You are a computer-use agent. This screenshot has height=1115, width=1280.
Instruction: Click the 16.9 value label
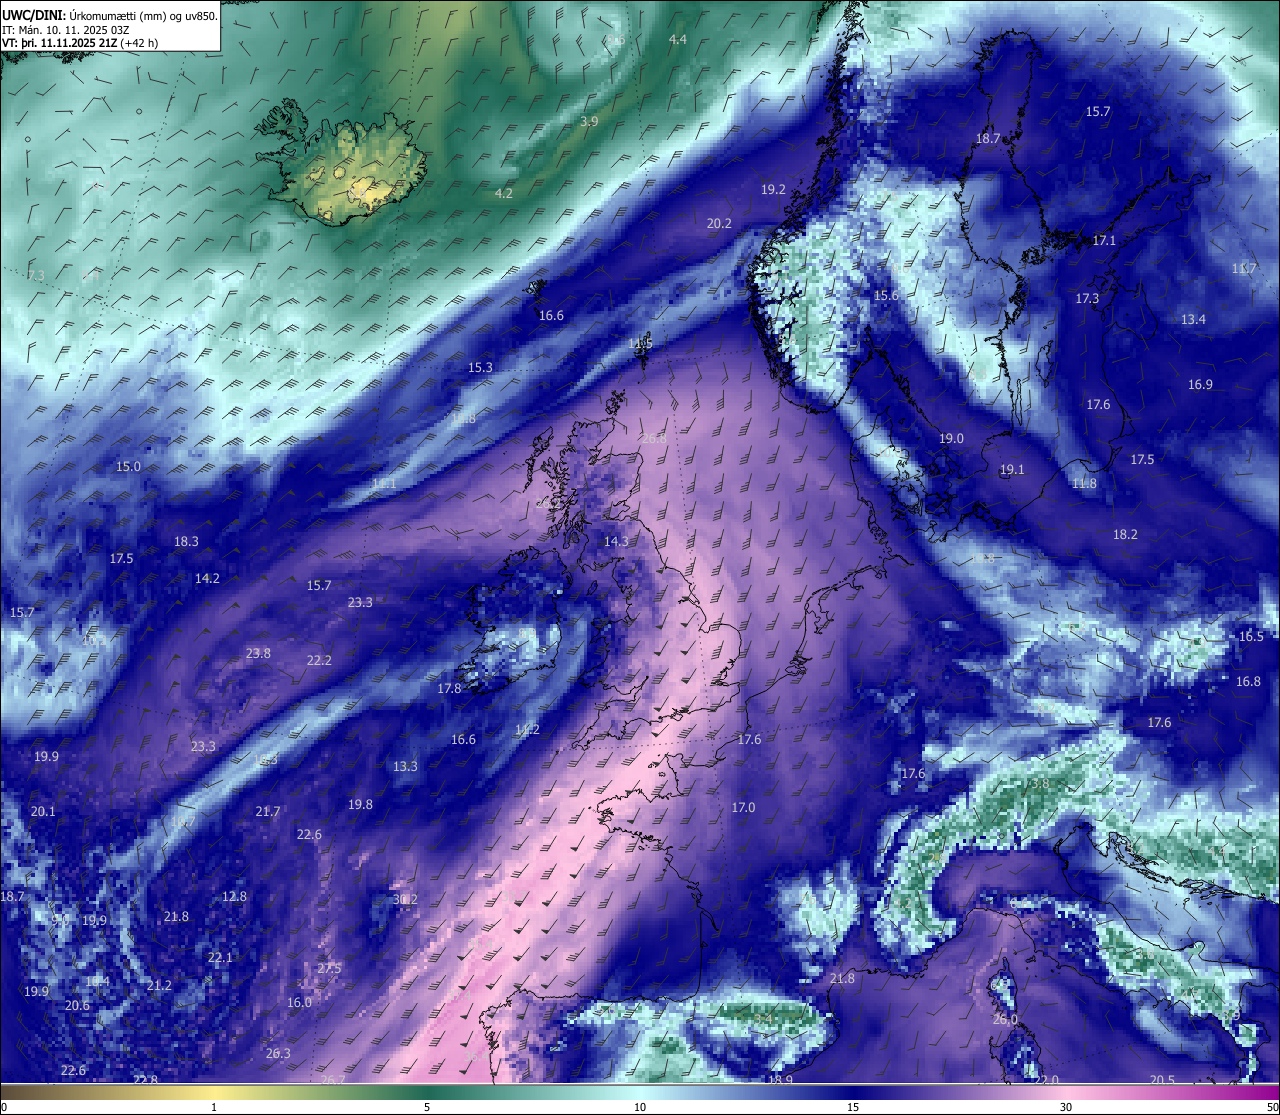1200,384
